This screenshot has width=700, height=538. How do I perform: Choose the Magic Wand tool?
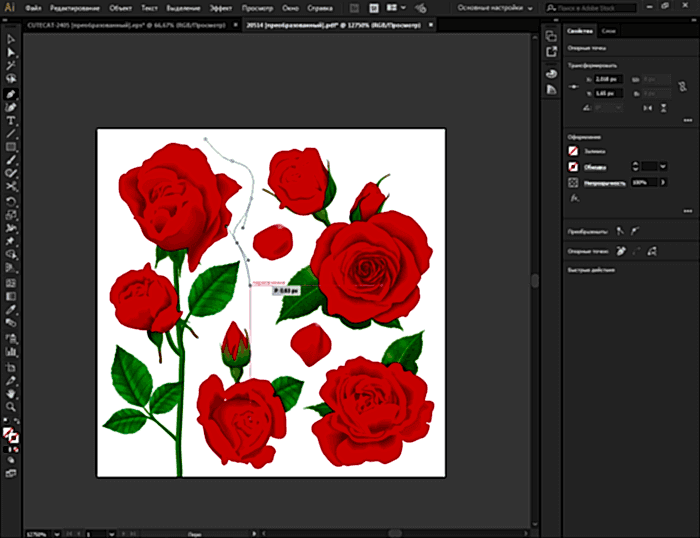coord(11,65)
